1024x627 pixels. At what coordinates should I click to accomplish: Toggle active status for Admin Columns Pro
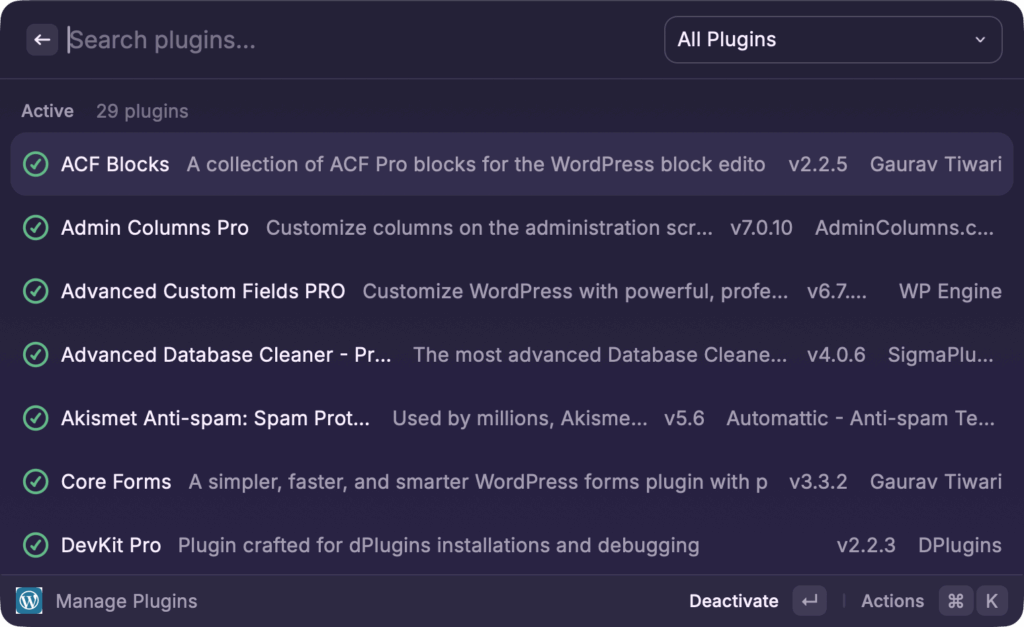[36, 228]
